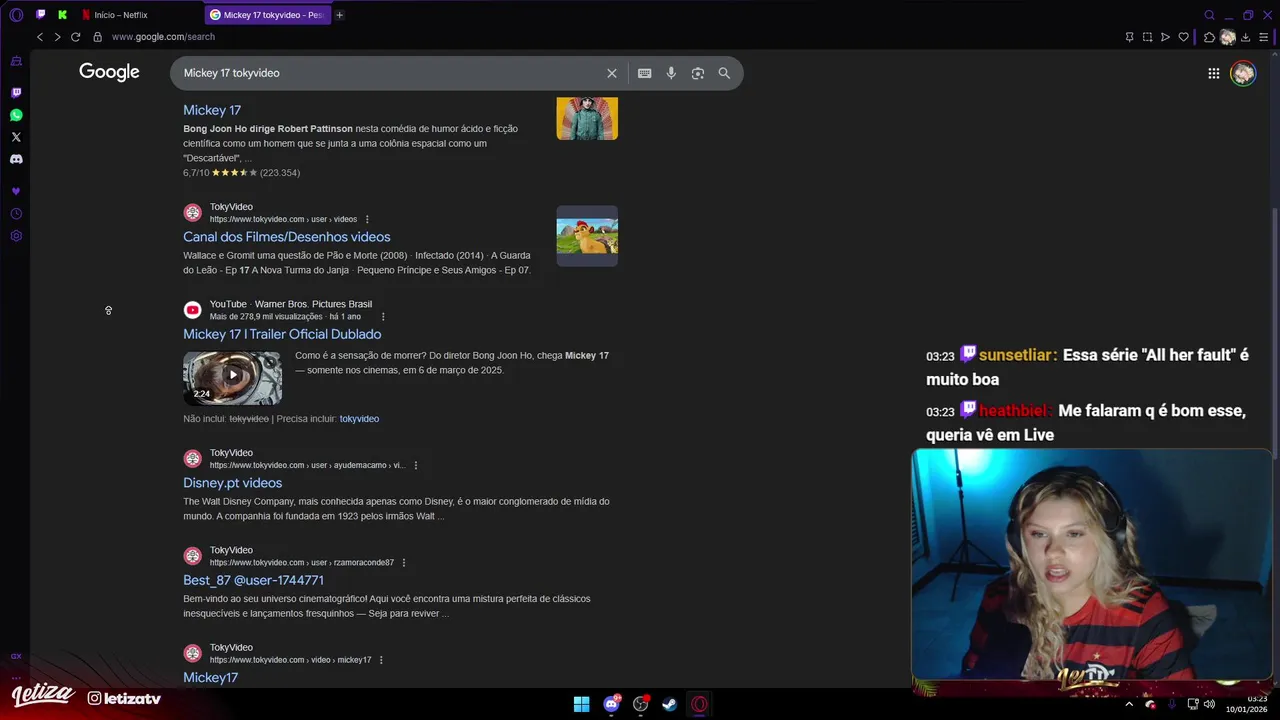The image size is (1280, 720).
Task: Open the Google apps grid
Action: point(1213,73)
